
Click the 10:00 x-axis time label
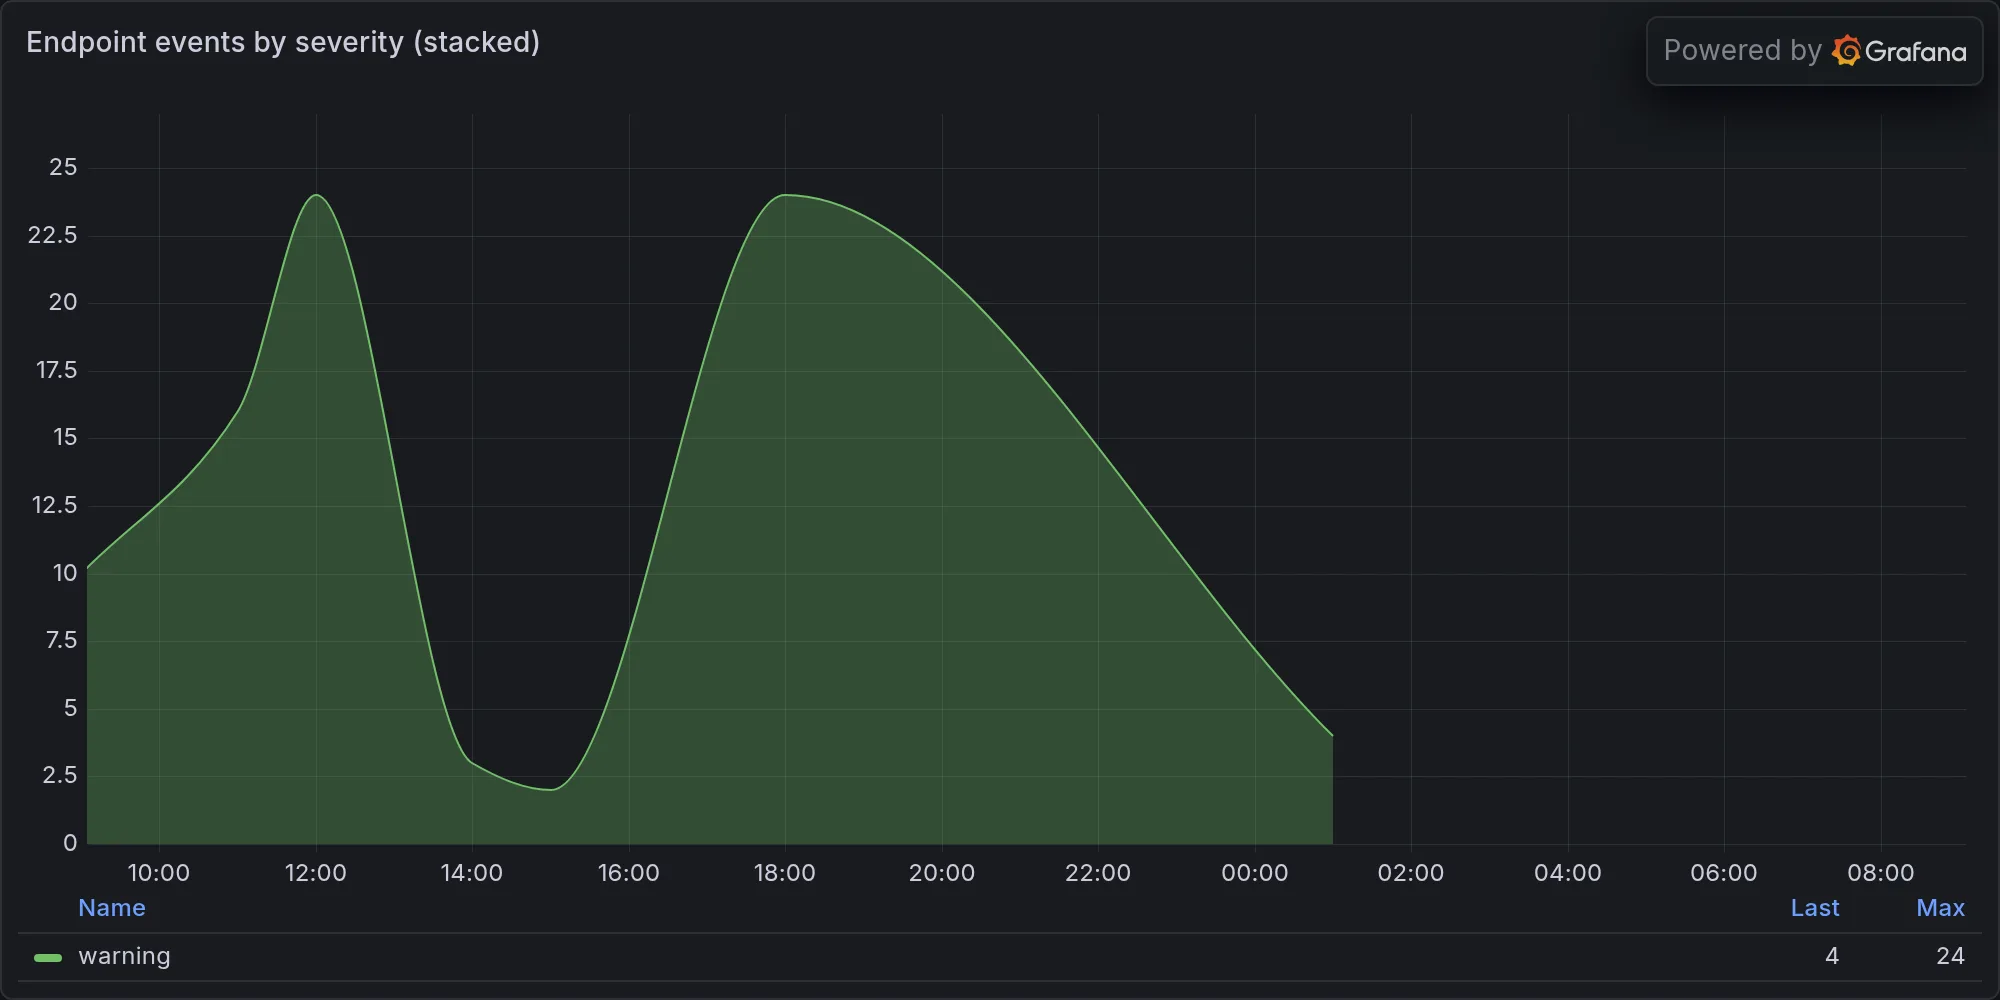pyautogui.click(x=159, y=873)
